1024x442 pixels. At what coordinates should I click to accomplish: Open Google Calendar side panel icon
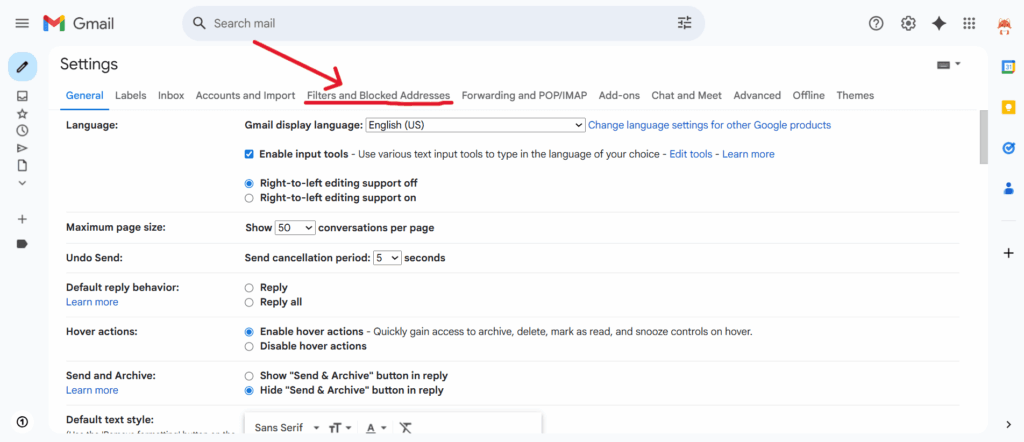click(1008, 67)
